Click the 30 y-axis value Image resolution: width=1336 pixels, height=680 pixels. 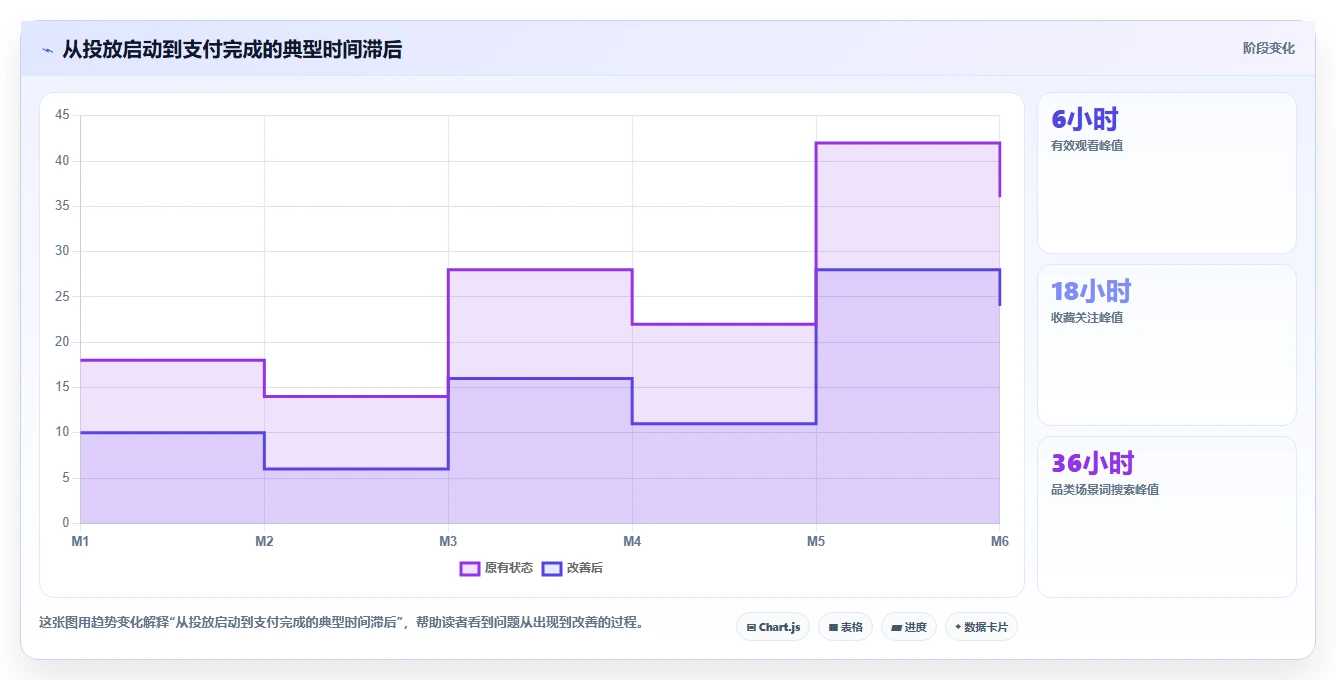point(62,251)
